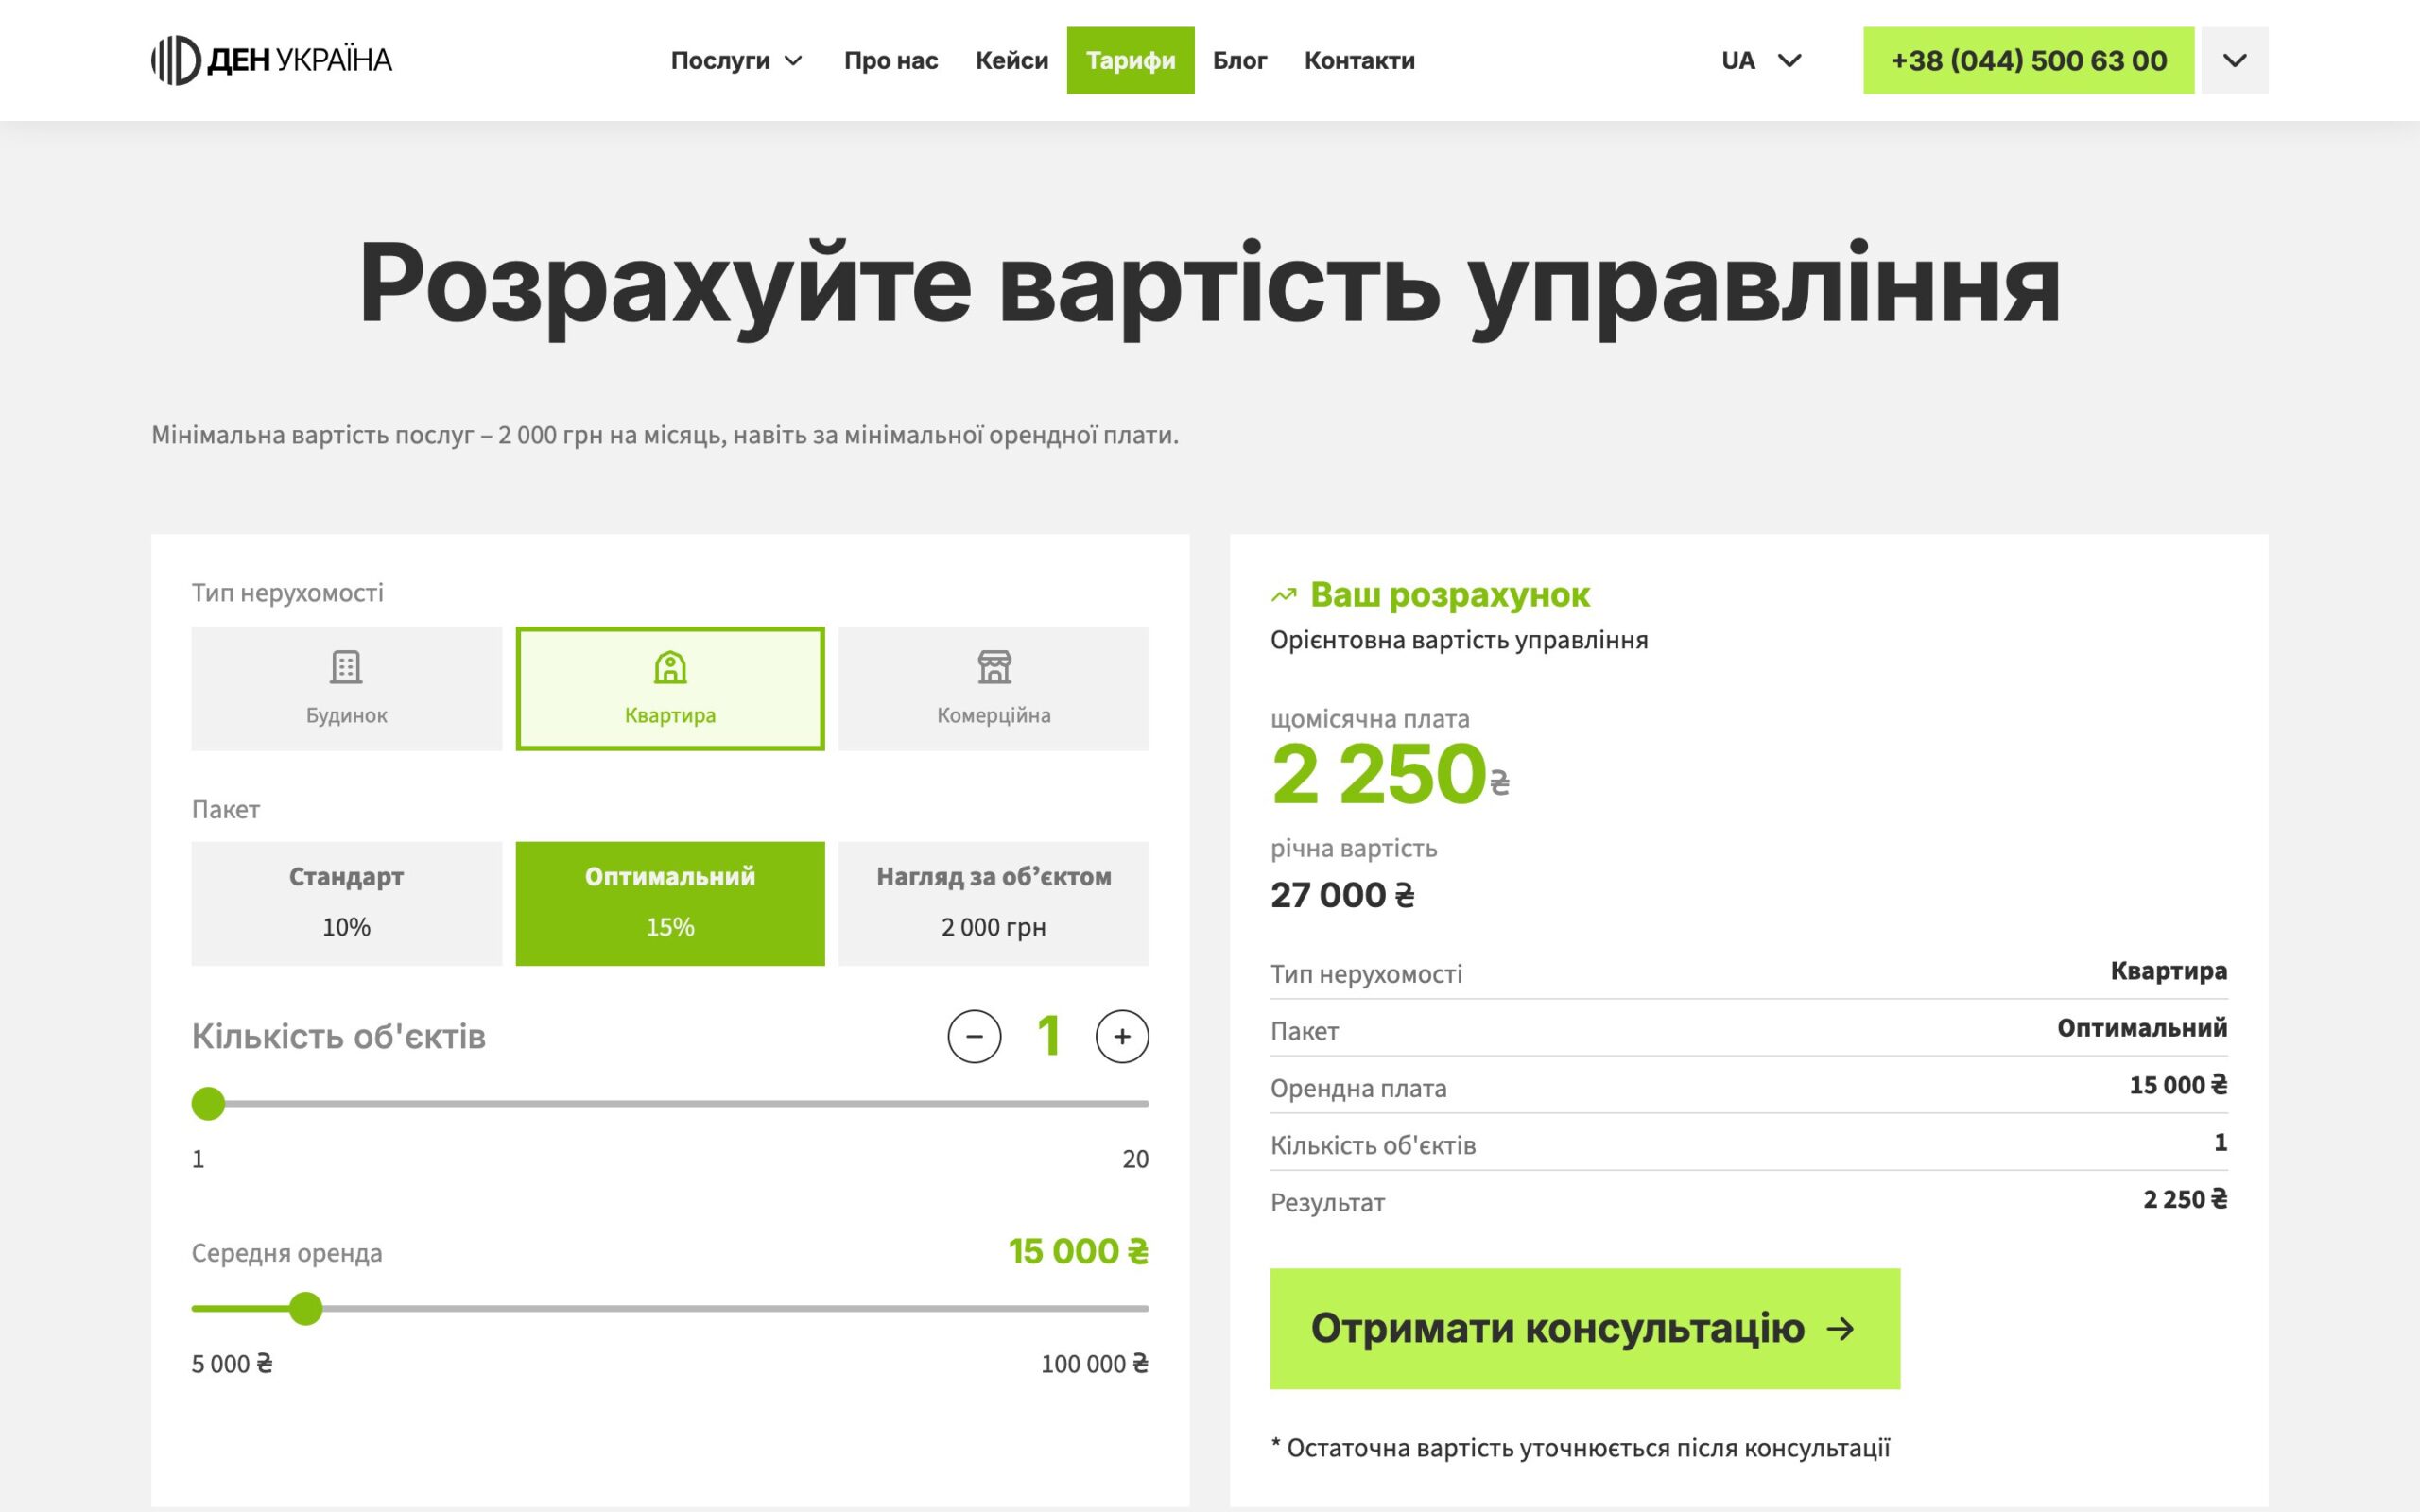The image size is (2420, 1512).
Task: Click the 27 000 ₴ yearly cost
Action: click(x=1342, y=895)
